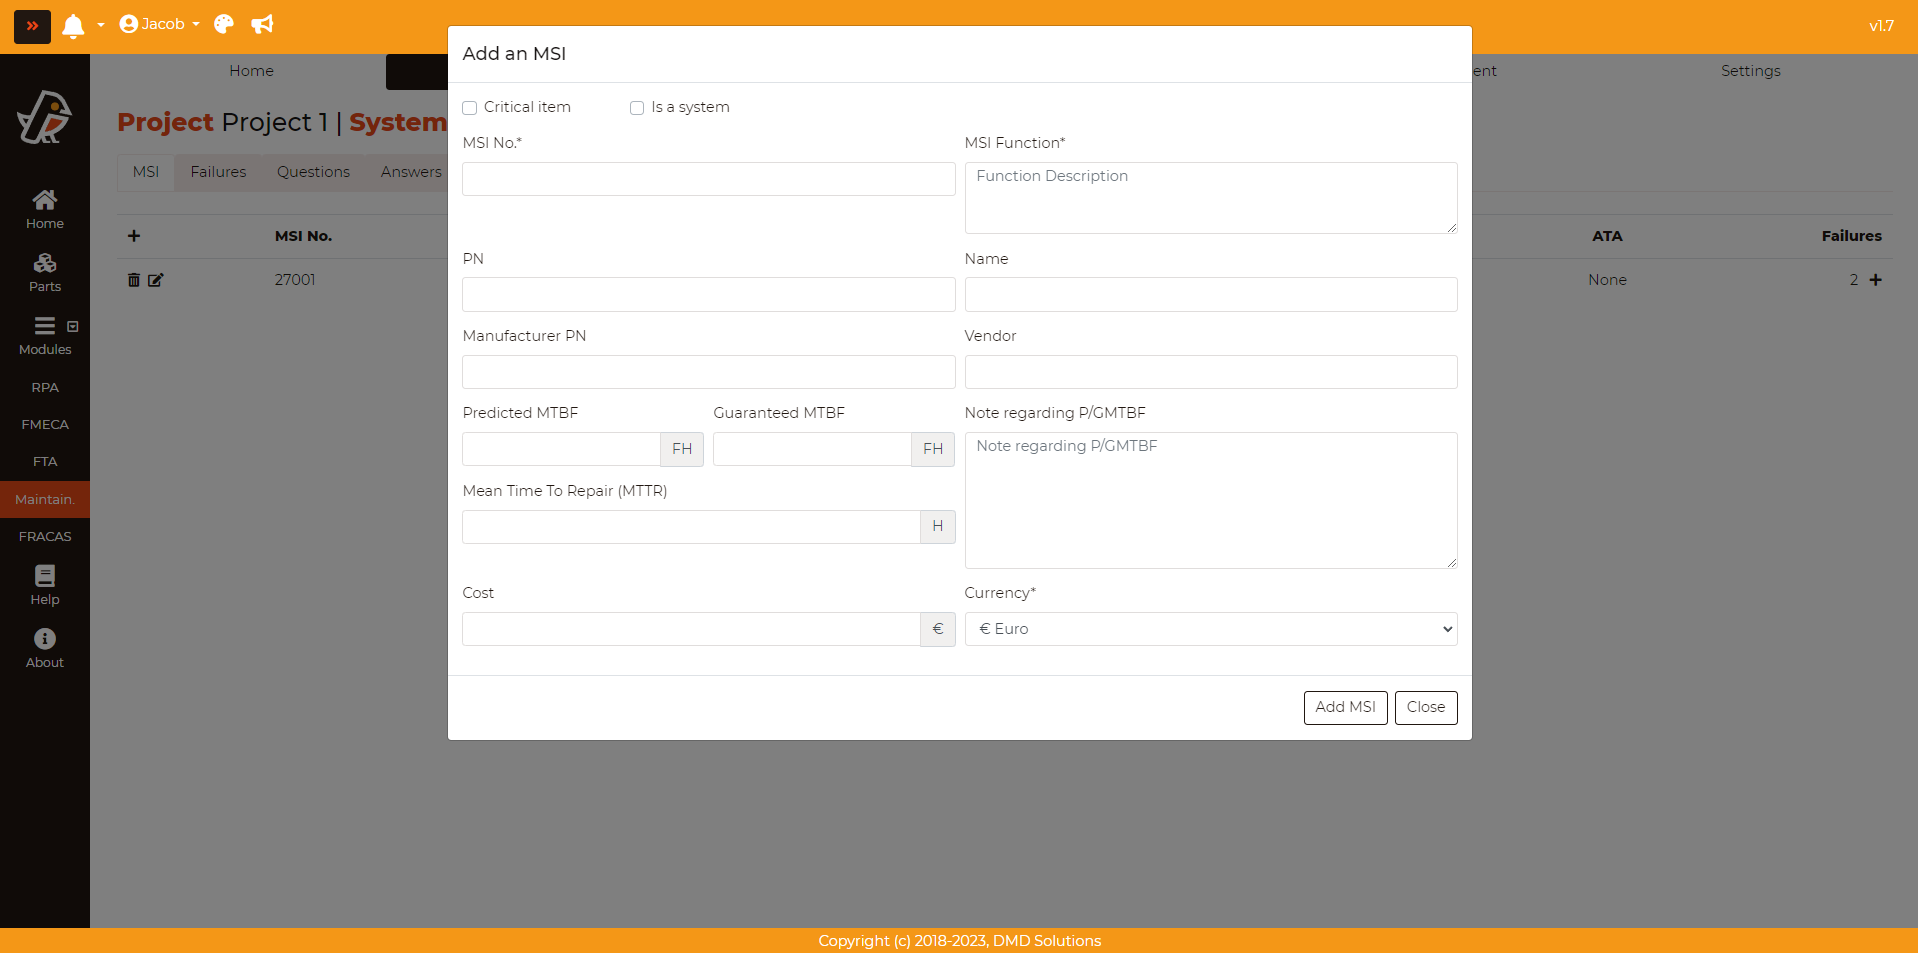
Task: Enable the Critical item checkbox
Action: [x=470, y=108]
